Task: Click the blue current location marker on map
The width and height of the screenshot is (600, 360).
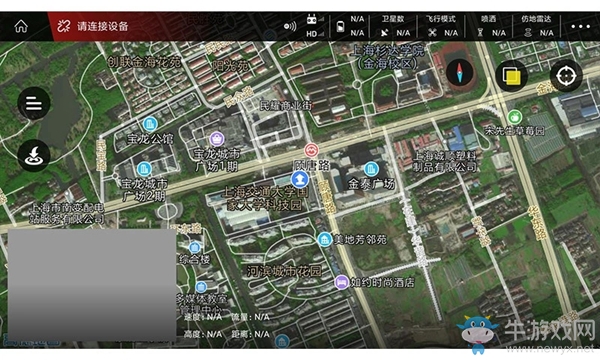Action: coord(300,179)
